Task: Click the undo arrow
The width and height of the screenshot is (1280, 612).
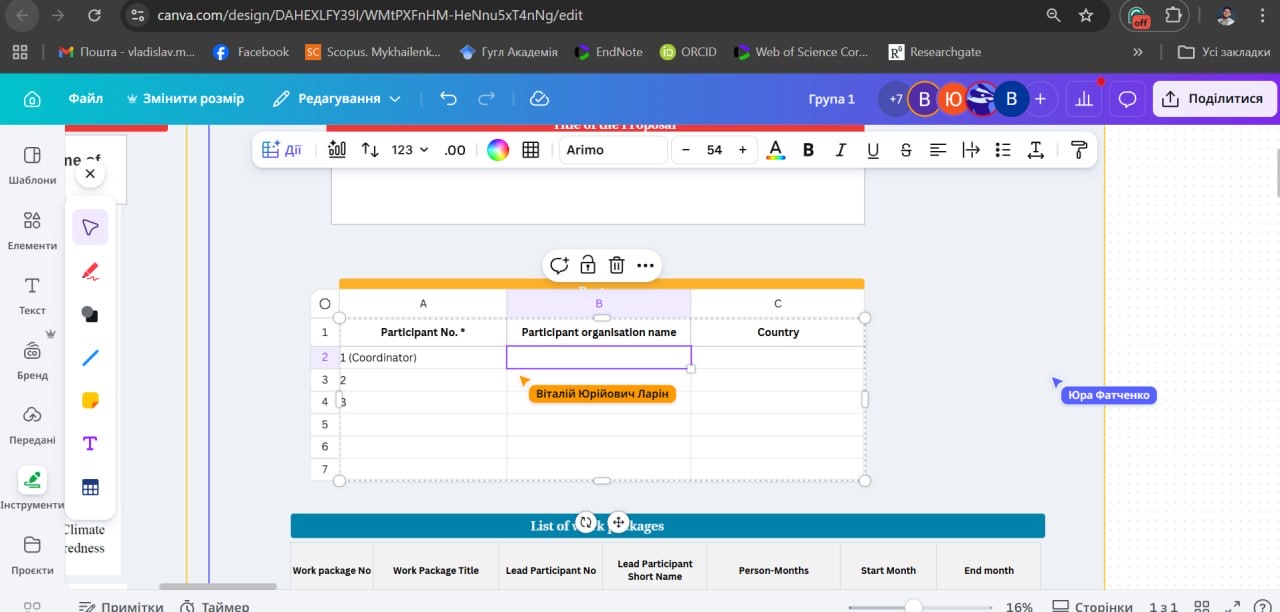Action: click(x=448, y=98)
